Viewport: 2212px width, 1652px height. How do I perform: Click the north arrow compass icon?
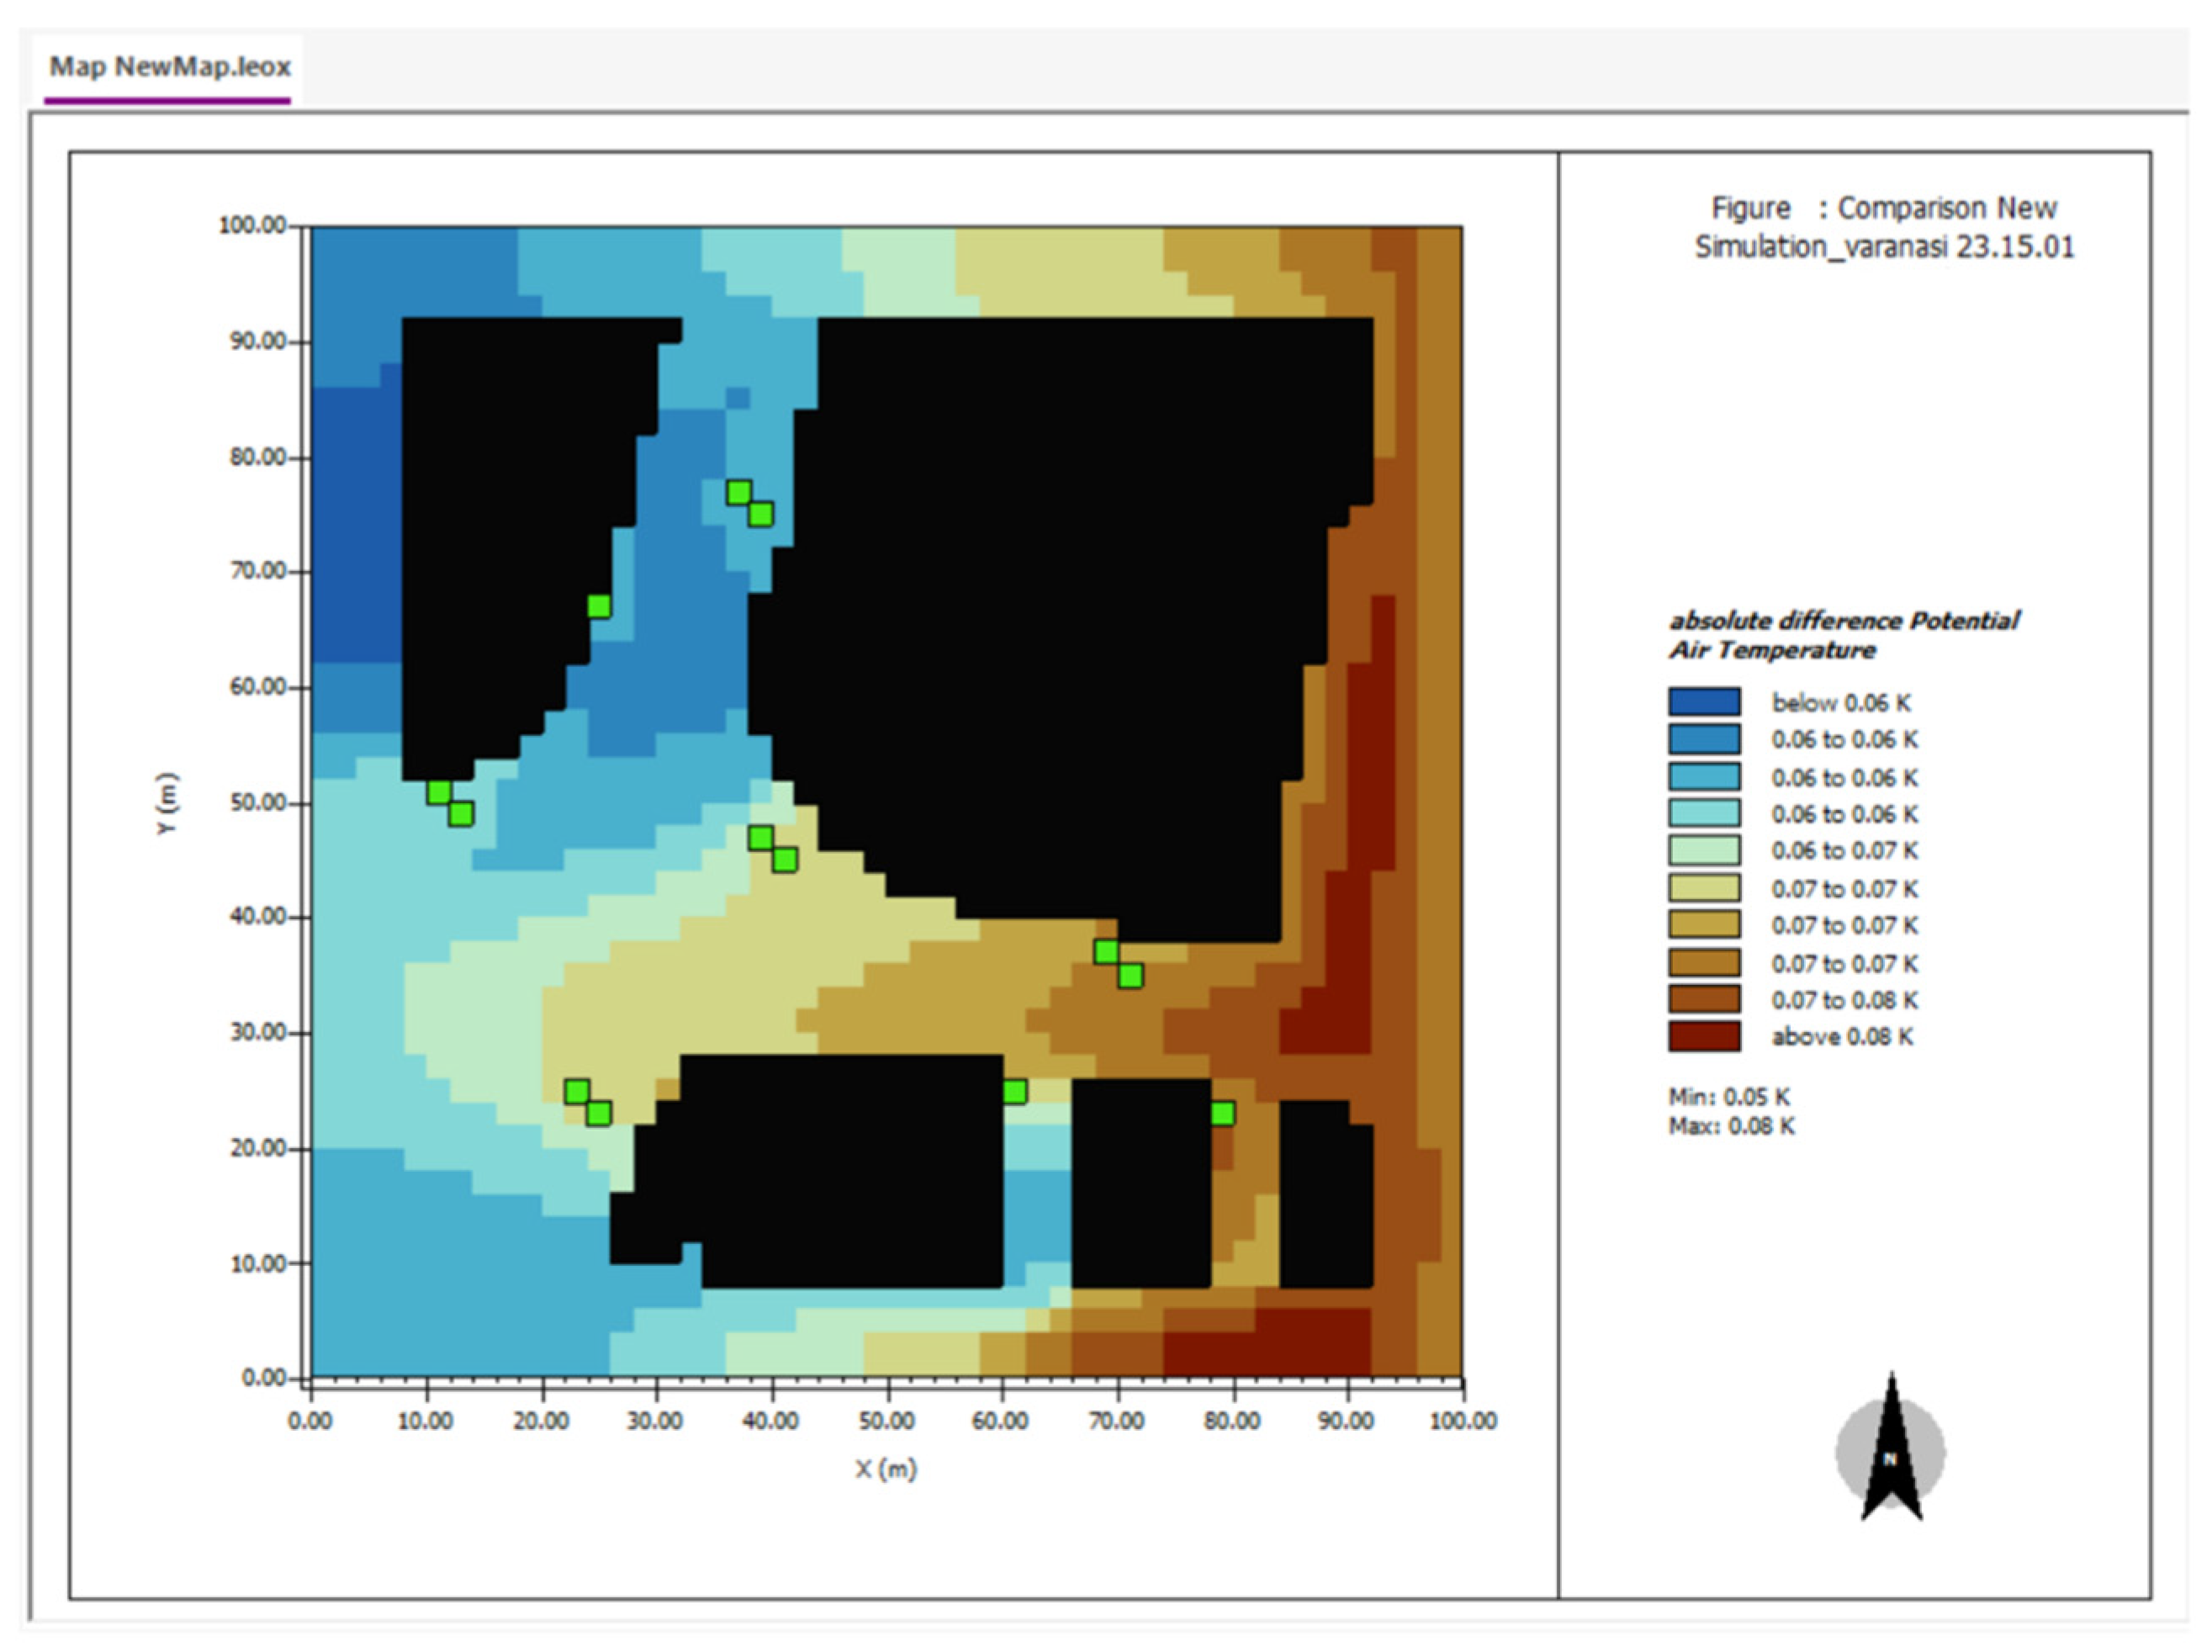pyautogui.click(x=1890, y=1452)
